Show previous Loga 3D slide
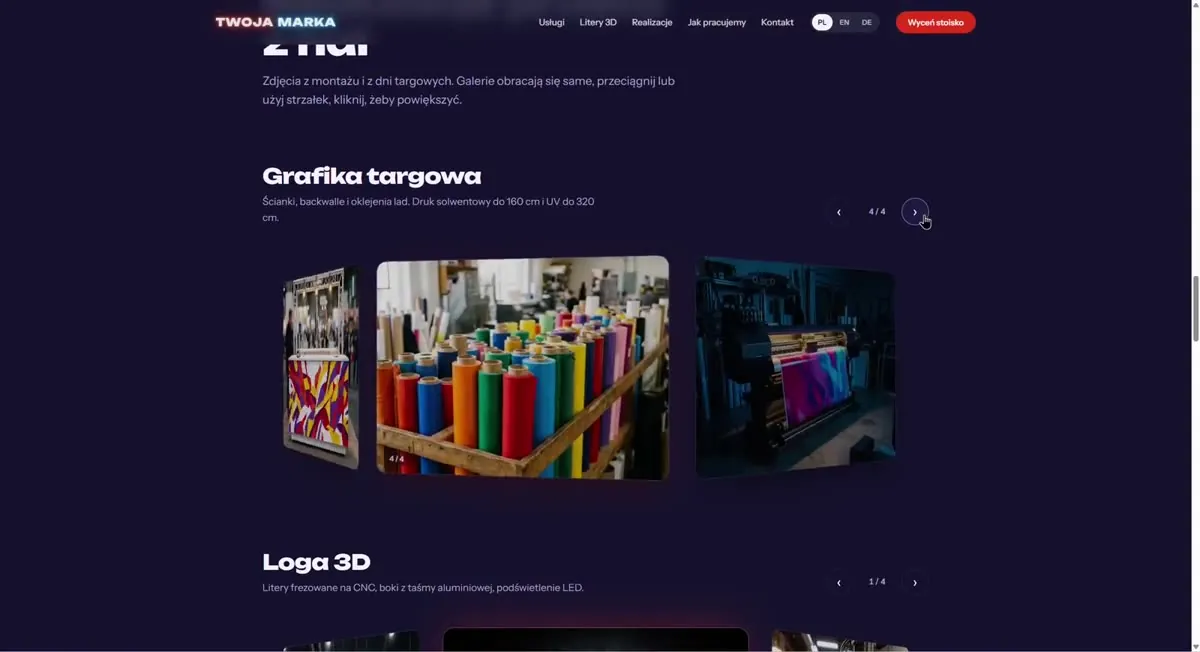 coord(839,582)
